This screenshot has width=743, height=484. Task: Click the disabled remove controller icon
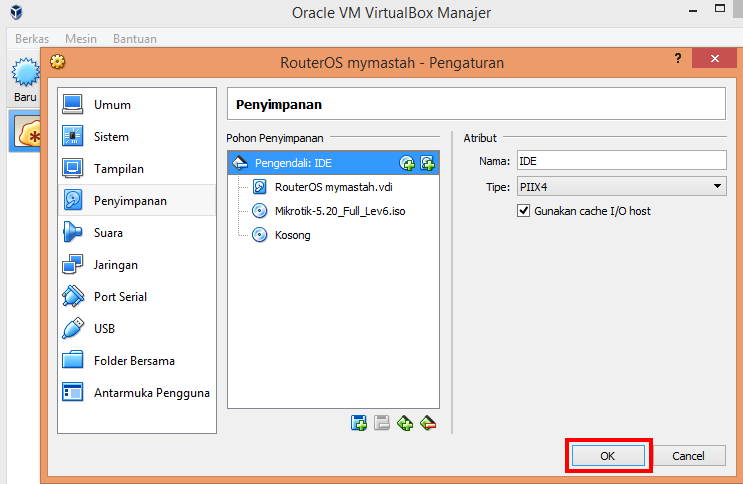381,422
